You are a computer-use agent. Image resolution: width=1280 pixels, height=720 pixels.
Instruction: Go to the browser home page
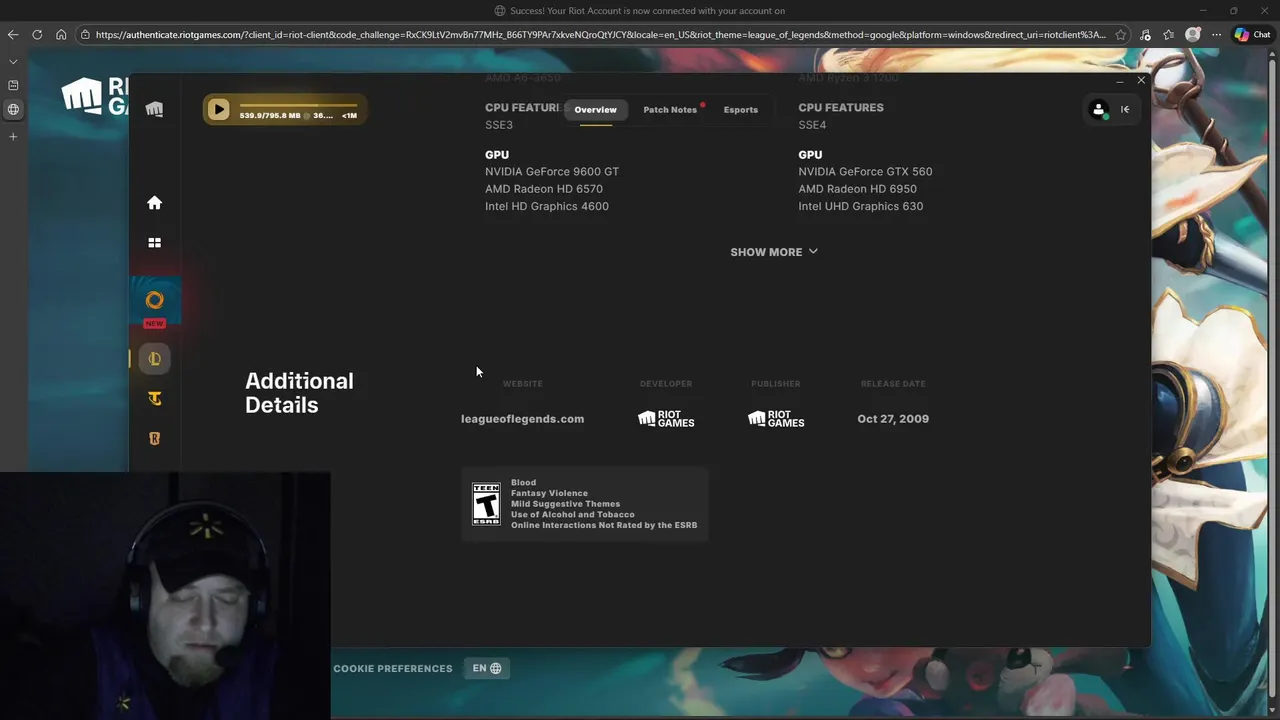point(61,35)
